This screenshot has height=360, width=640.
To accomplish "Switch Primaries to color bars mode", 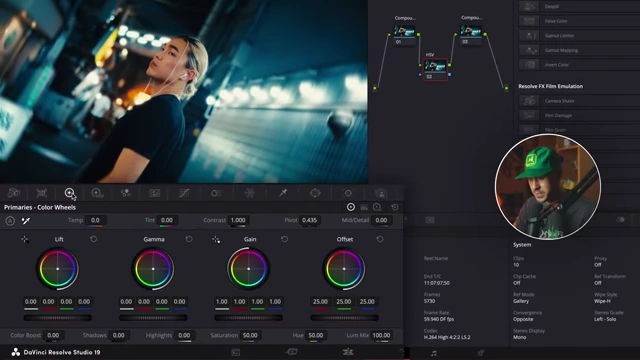I will coord(364,207).
